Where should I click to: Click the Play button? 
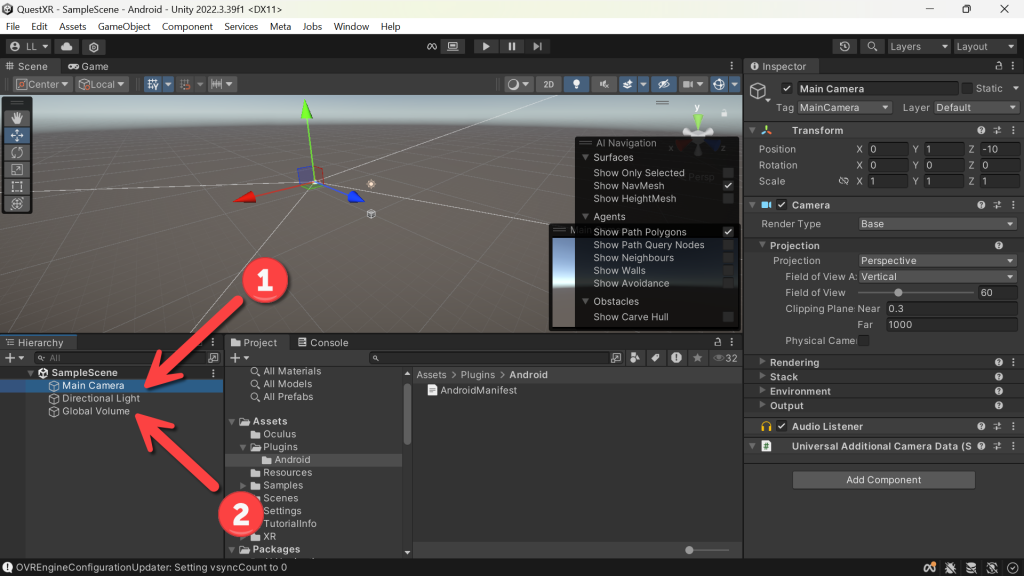485,46
